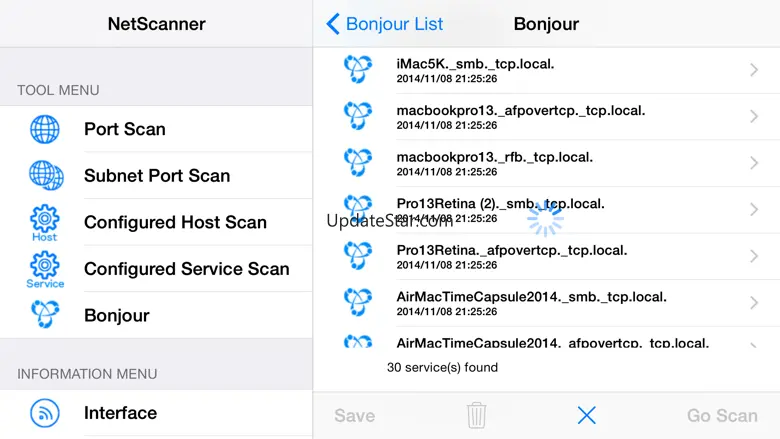Expand AirMacTimeCapsule2014._smb._tcp.local. chevron
This screenshot has width=780, height=439.
[754, 302]
